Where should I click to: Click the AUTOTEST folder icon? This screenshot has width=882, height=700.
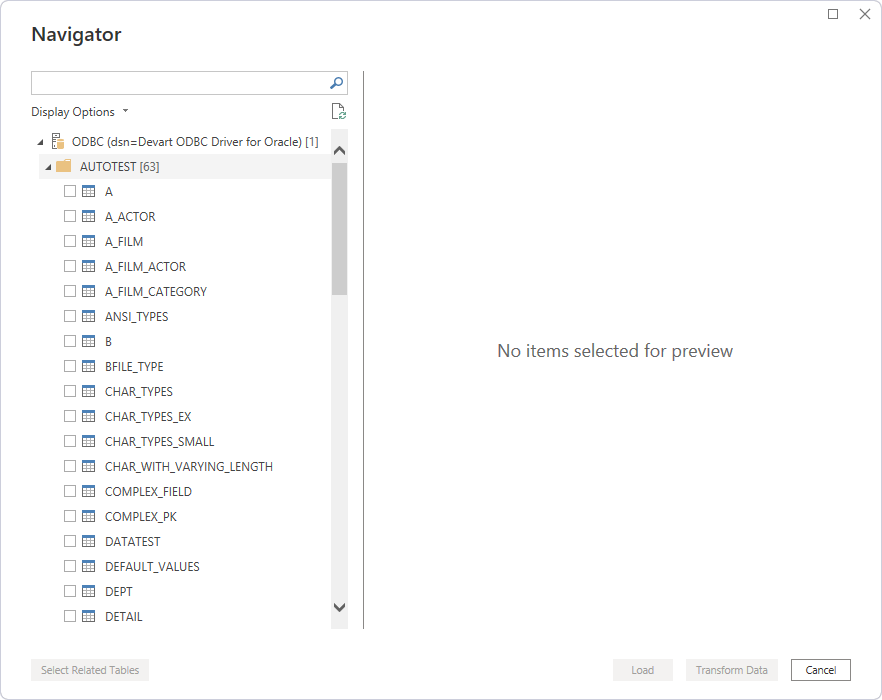click(x=64, y=167)
